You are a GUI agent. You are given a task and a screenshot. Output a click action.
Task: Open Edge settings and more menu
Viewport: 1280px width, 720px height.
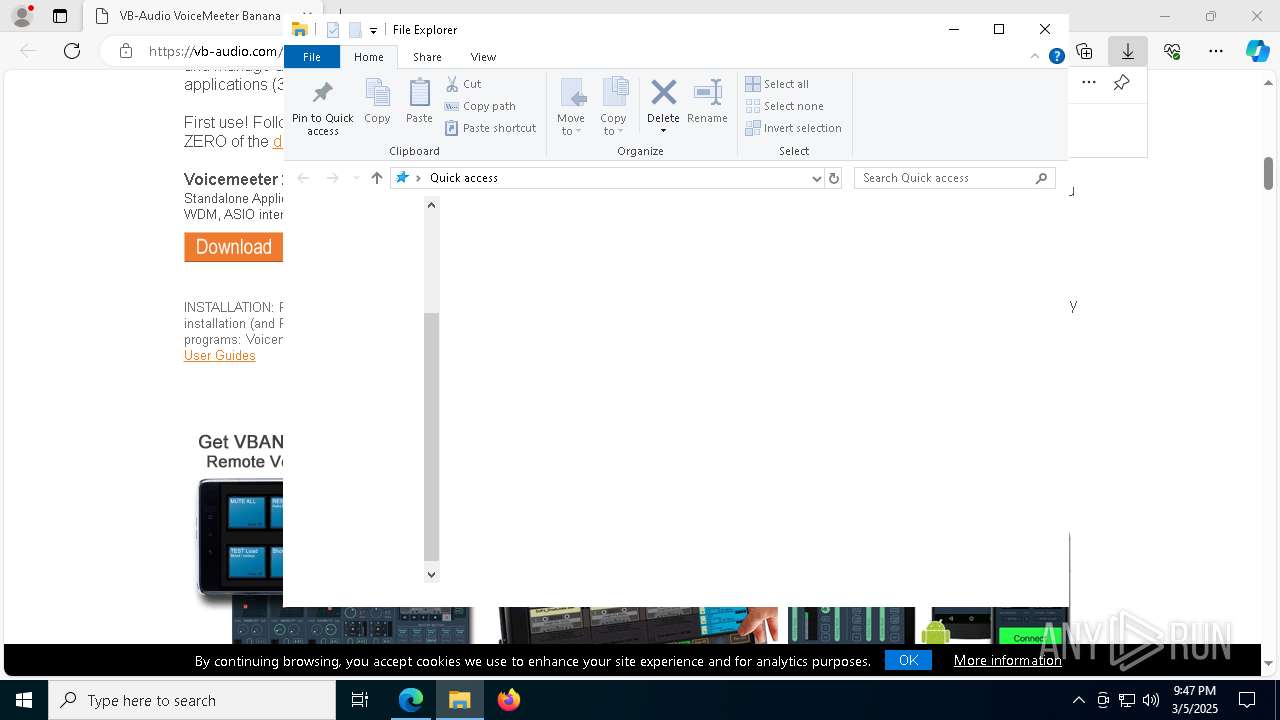1216,51
